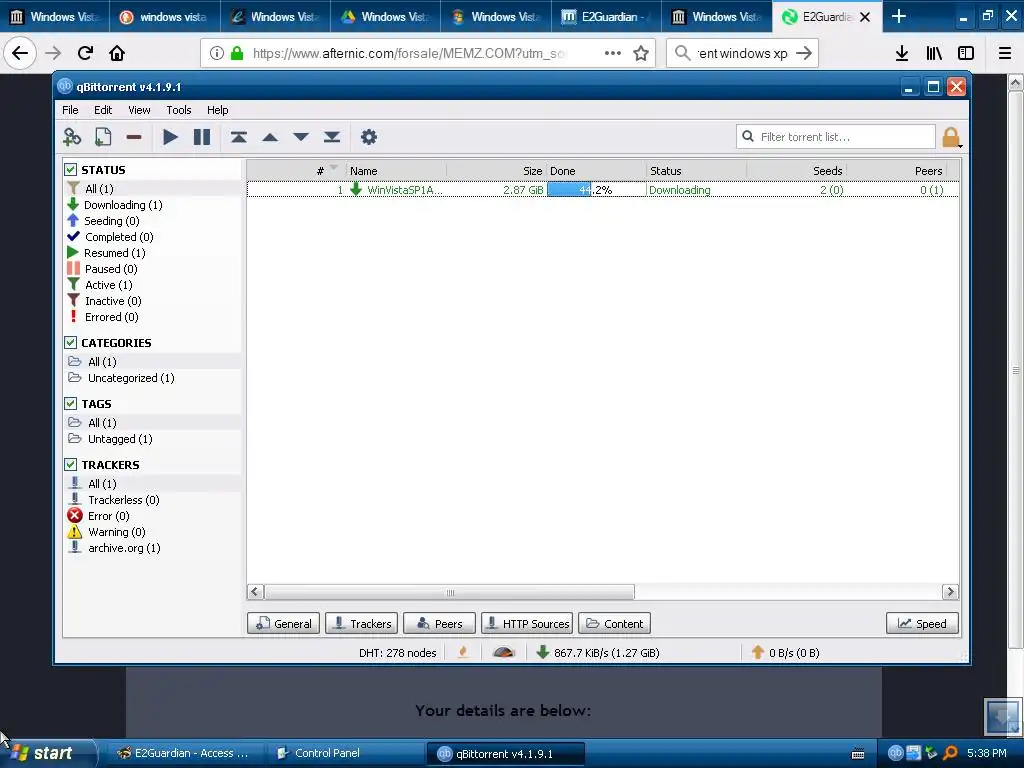Click the red Delete torrent icon
Screen dimensions: 1024x768
click(134, 137)
